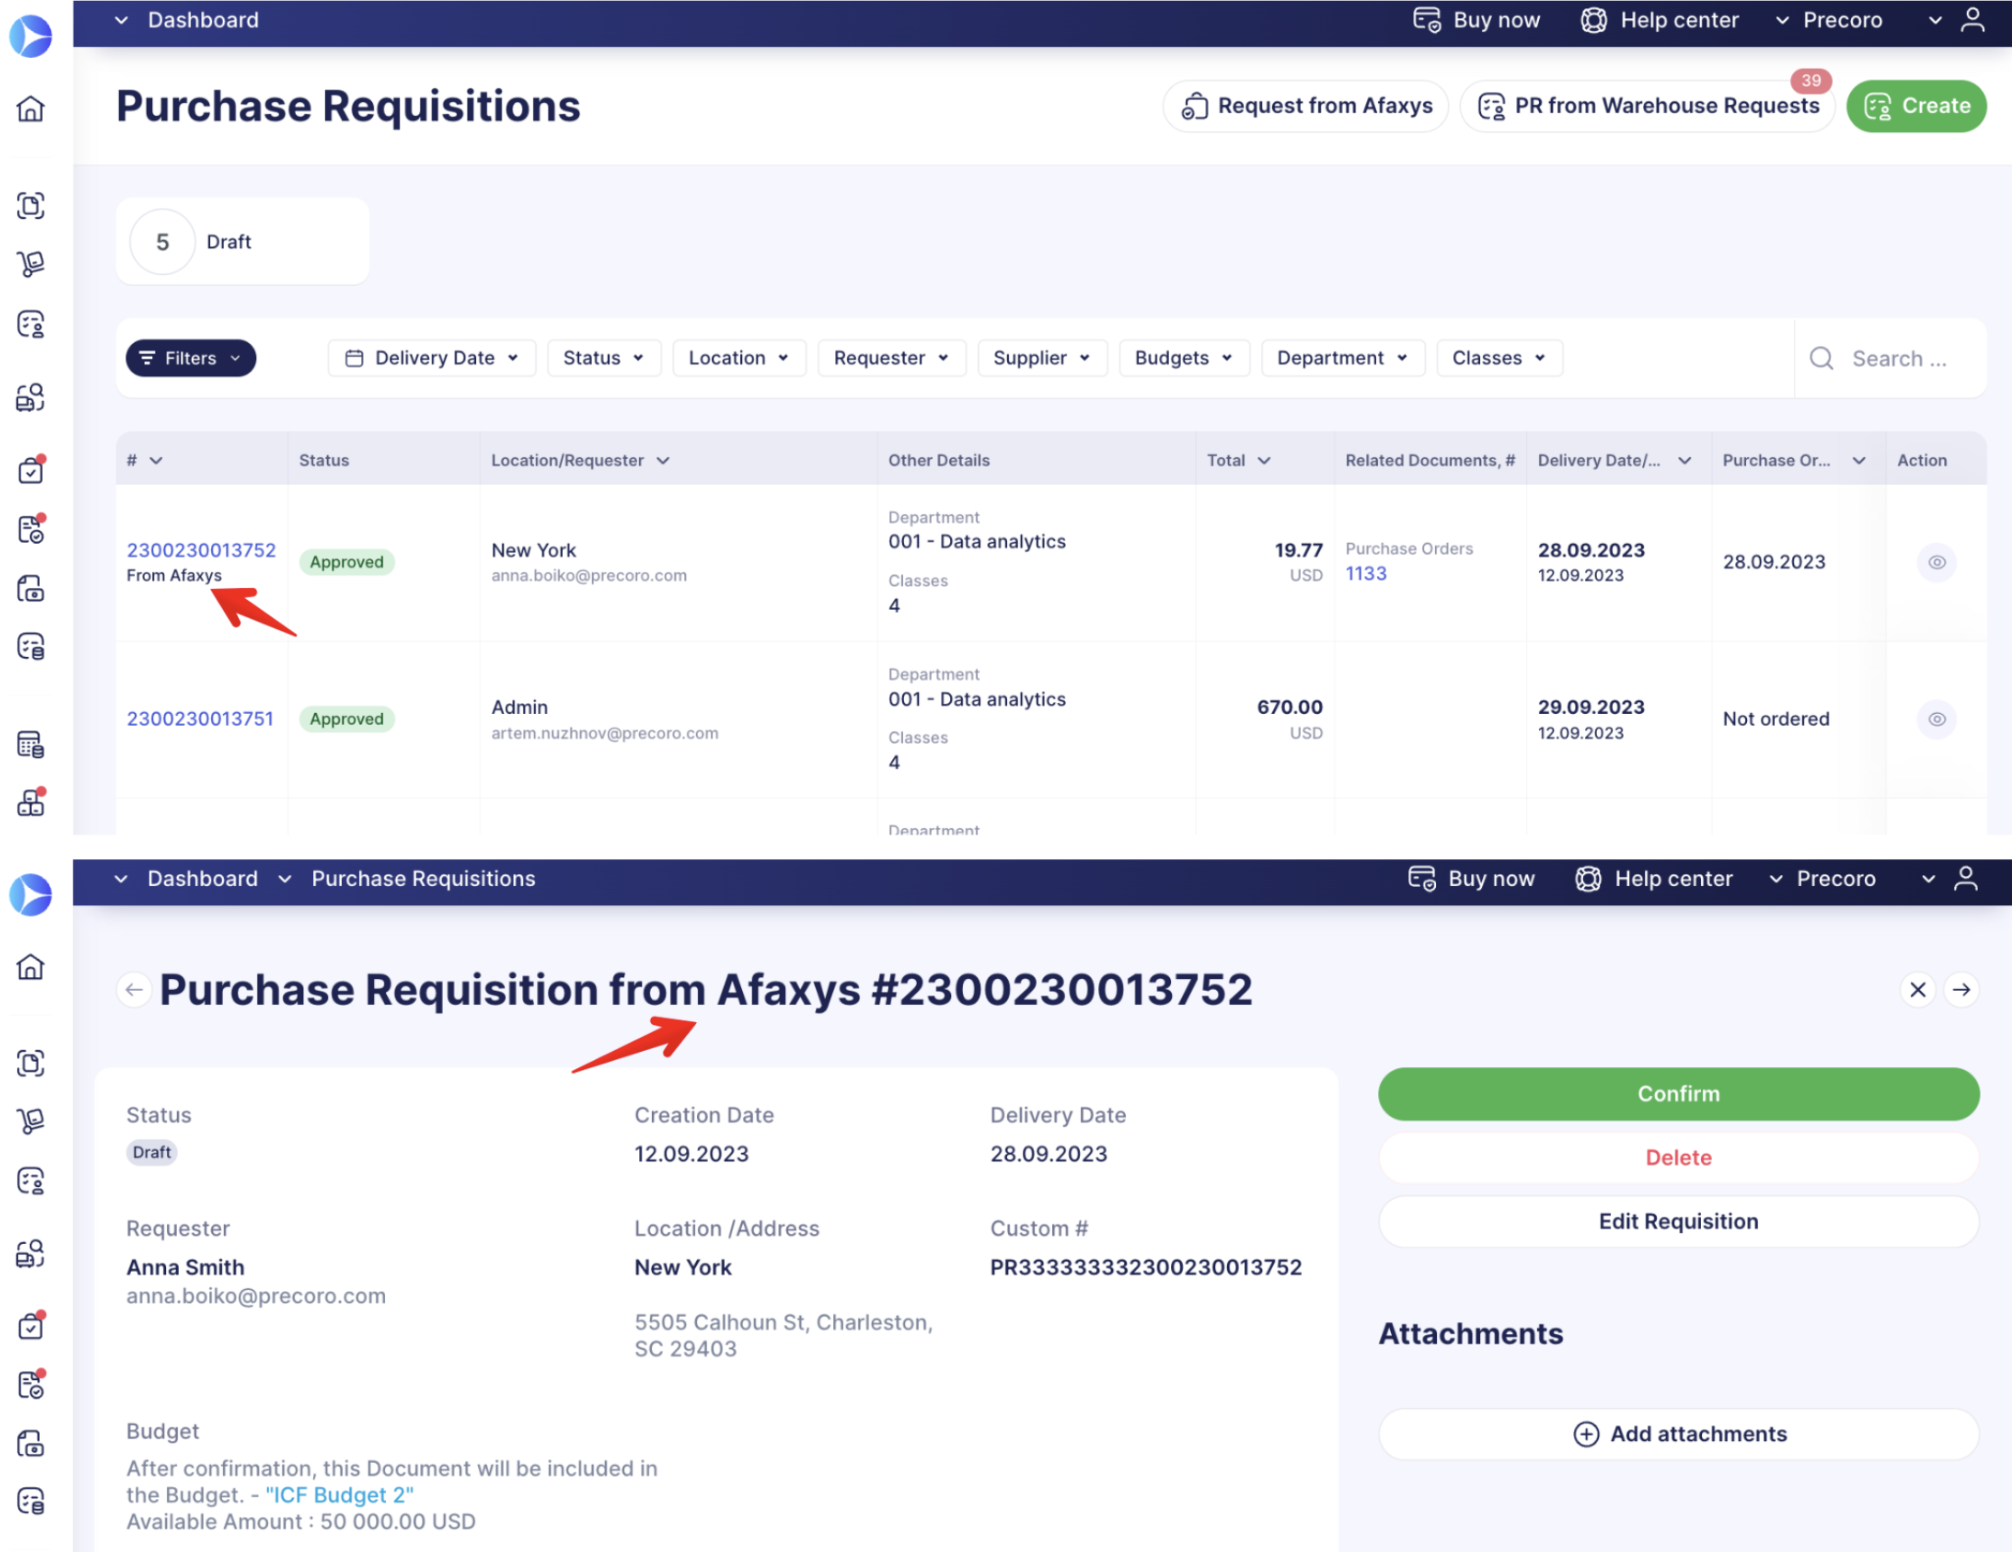2012x1552 pixels.
Task: Open purchase order link 1133
Action: click(1366, 574)
